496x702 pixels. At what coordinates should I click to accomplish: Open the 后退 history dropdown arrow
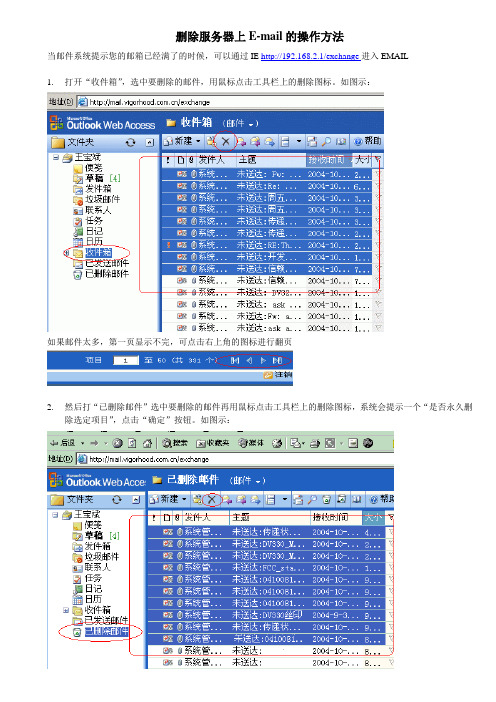click(82, 443)
